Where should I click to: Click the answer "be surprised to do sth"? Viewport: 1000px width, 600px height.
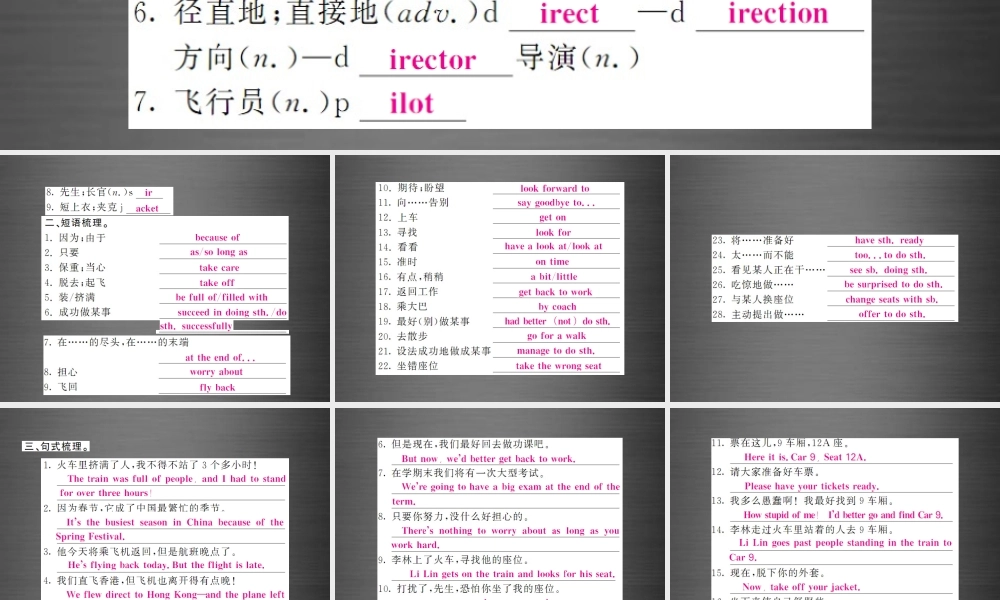click(x=892, y=283)
